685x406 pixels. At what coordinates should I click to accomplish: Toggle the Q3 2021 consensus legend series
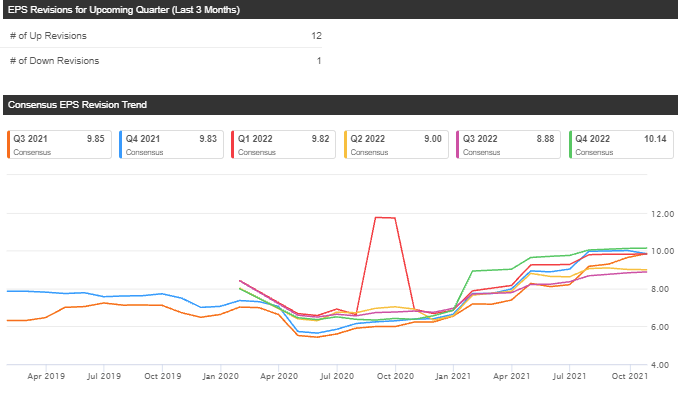pyautogui.click(x=57, y=144)
